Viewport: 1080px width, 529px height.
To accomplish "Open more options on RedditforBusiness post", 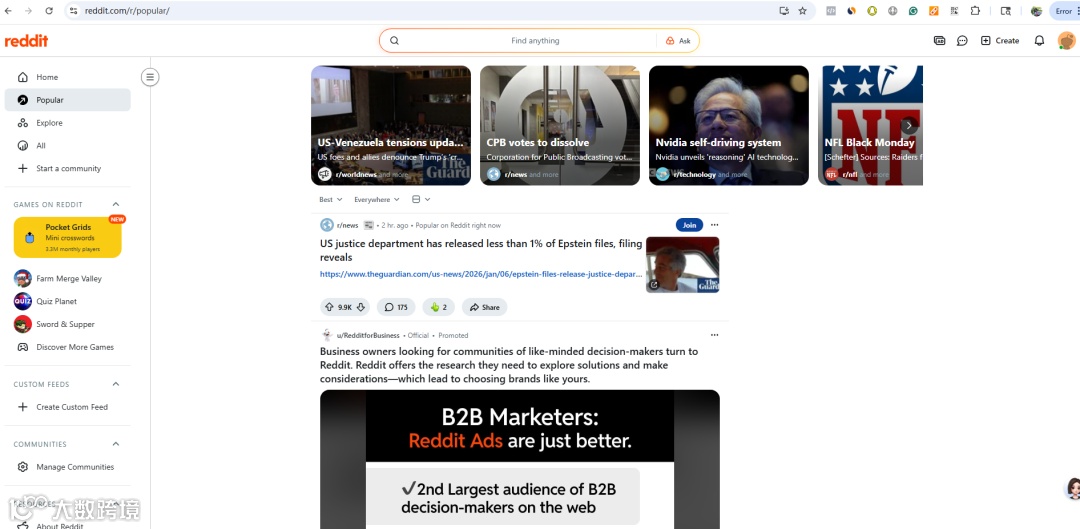I will 714,335.
